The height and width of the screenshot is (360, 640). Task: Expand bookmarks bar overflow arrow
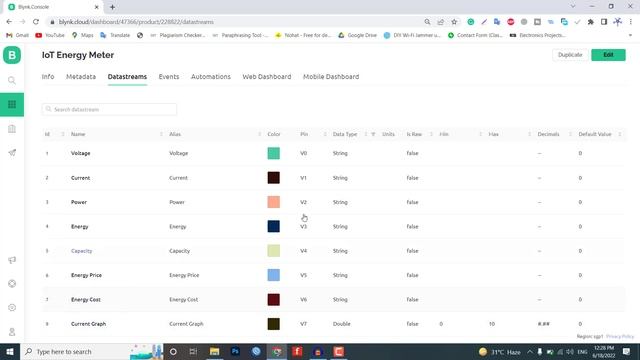pos(630,35)
